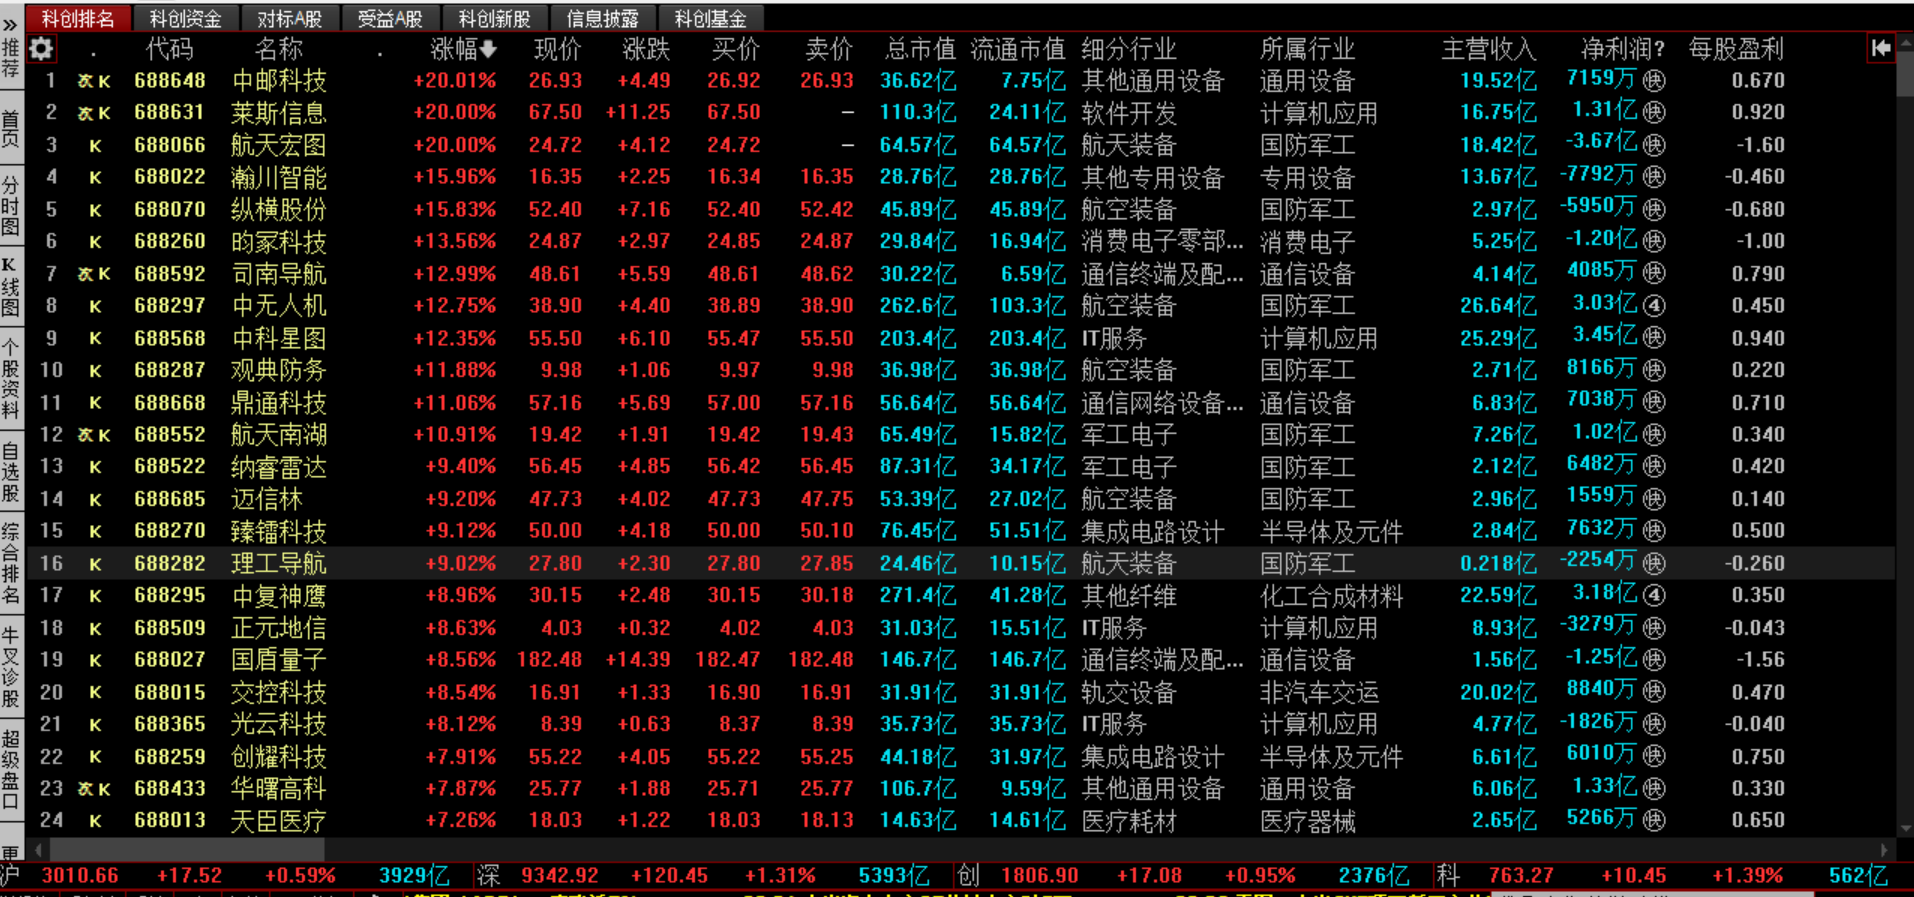Viewport: 1914px width, 897px height.
Task: Open 牛叉诊股 in the left sidebar
Action: [x=10, y=667]
